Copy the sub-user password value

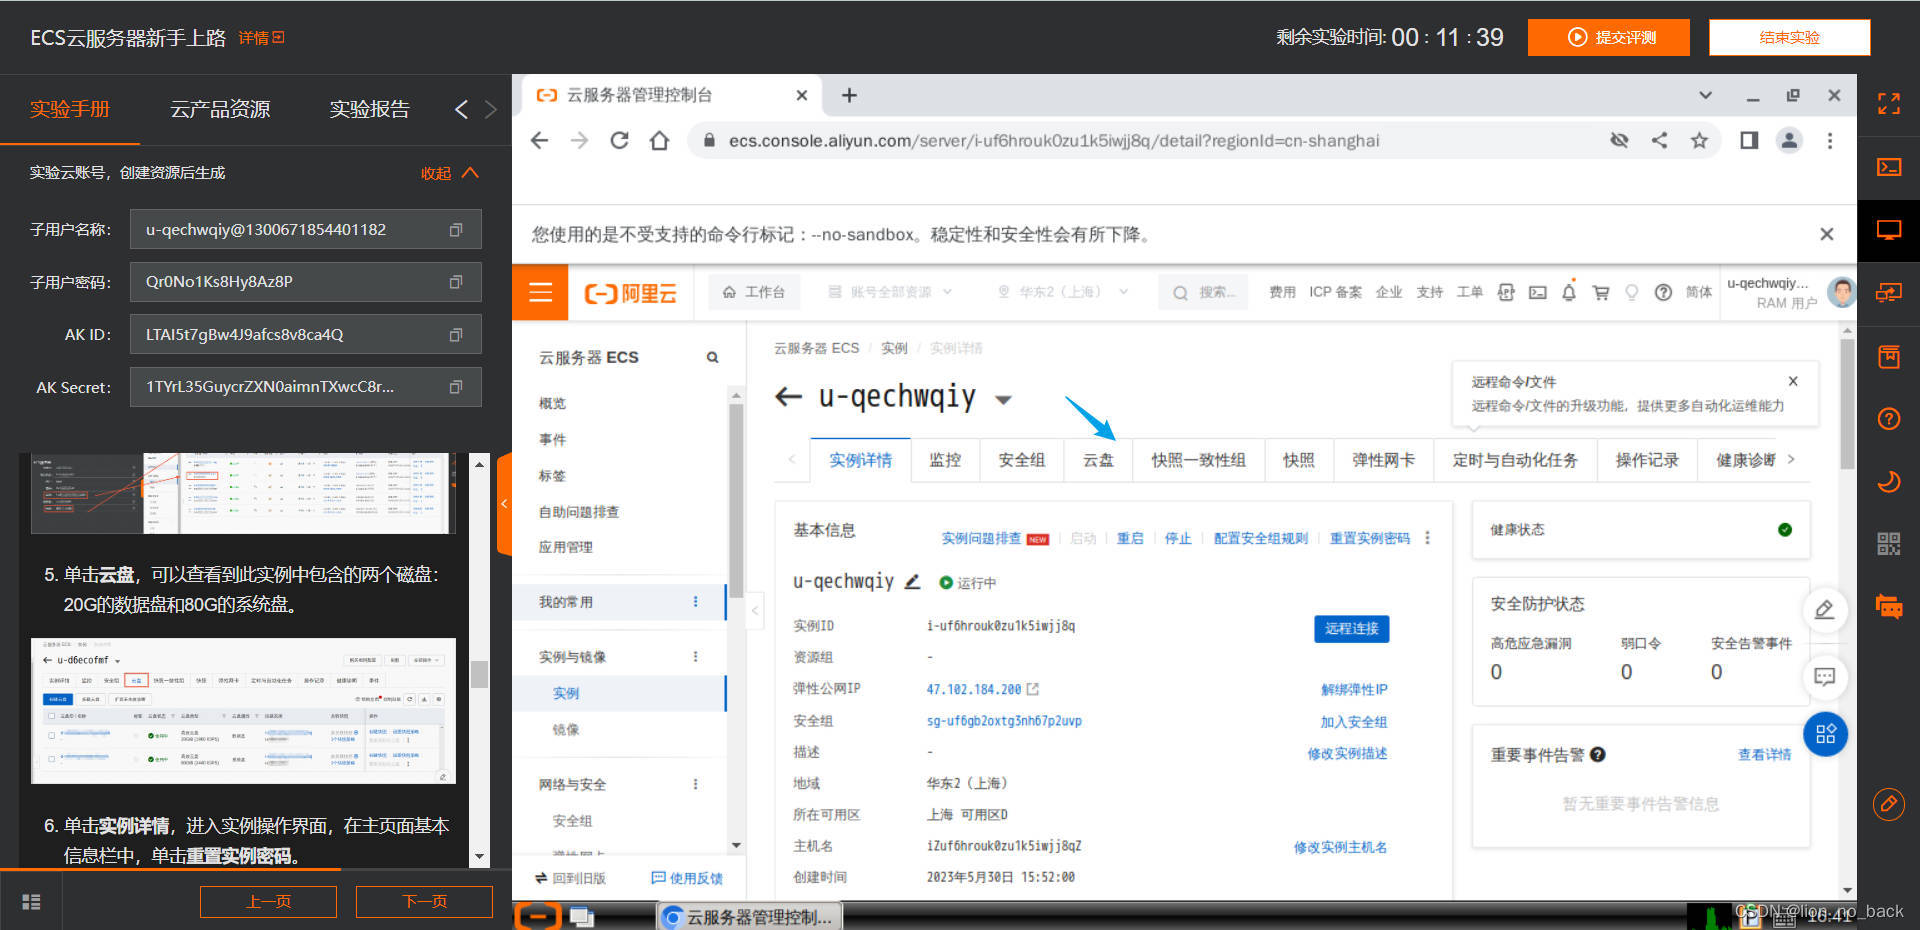456,282
